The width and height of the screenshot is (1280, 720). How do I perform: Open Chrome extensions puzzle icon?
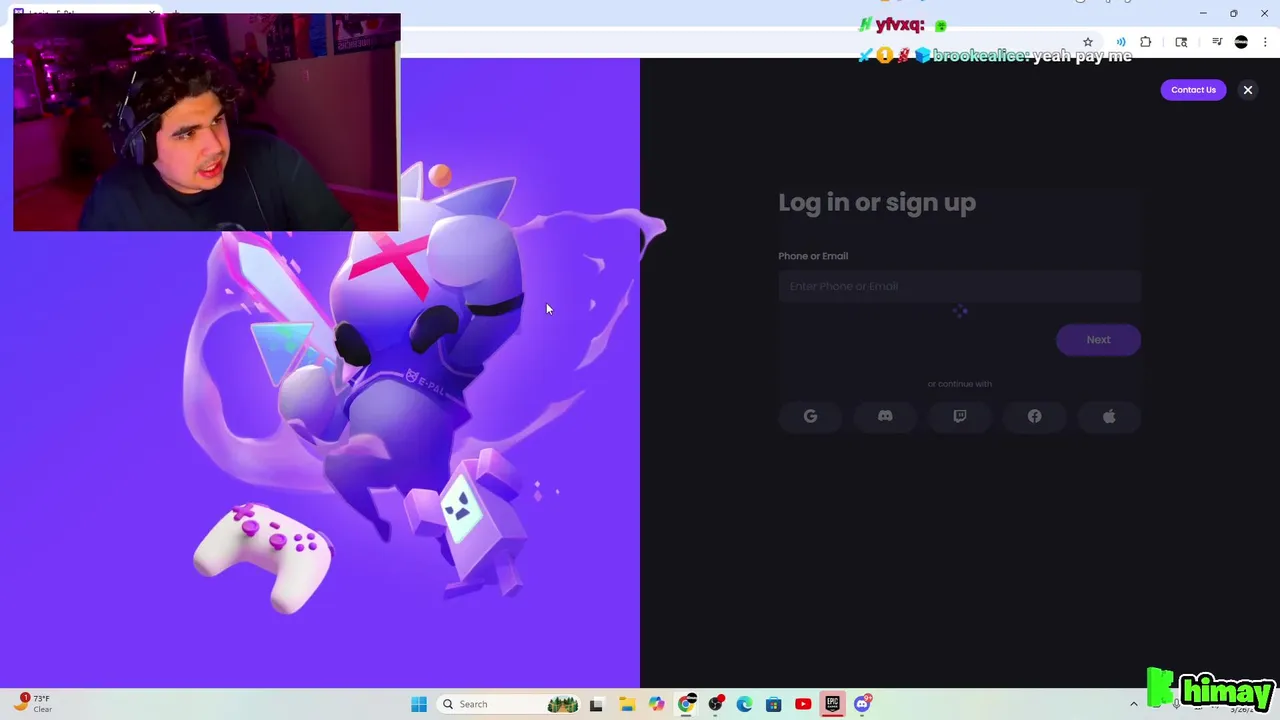pyautogui.click(x=1146, y=42)
